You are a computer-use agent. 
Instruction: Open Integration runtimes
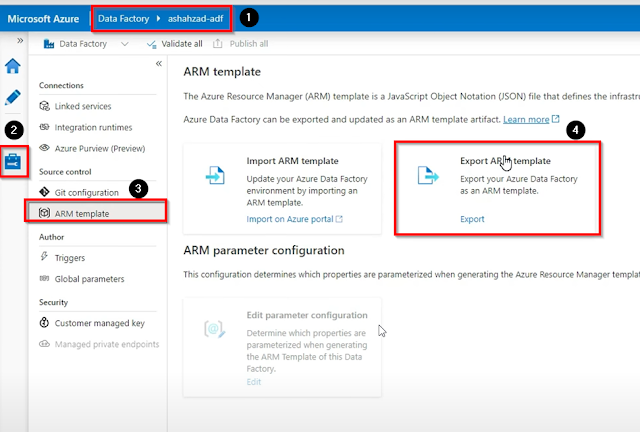[93, 127]
